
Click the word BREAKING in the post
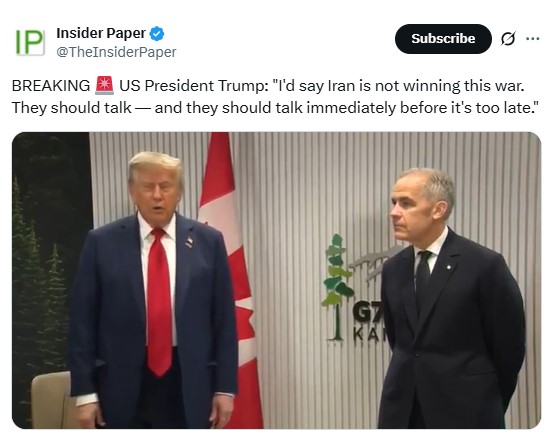[x=51, y=86]
